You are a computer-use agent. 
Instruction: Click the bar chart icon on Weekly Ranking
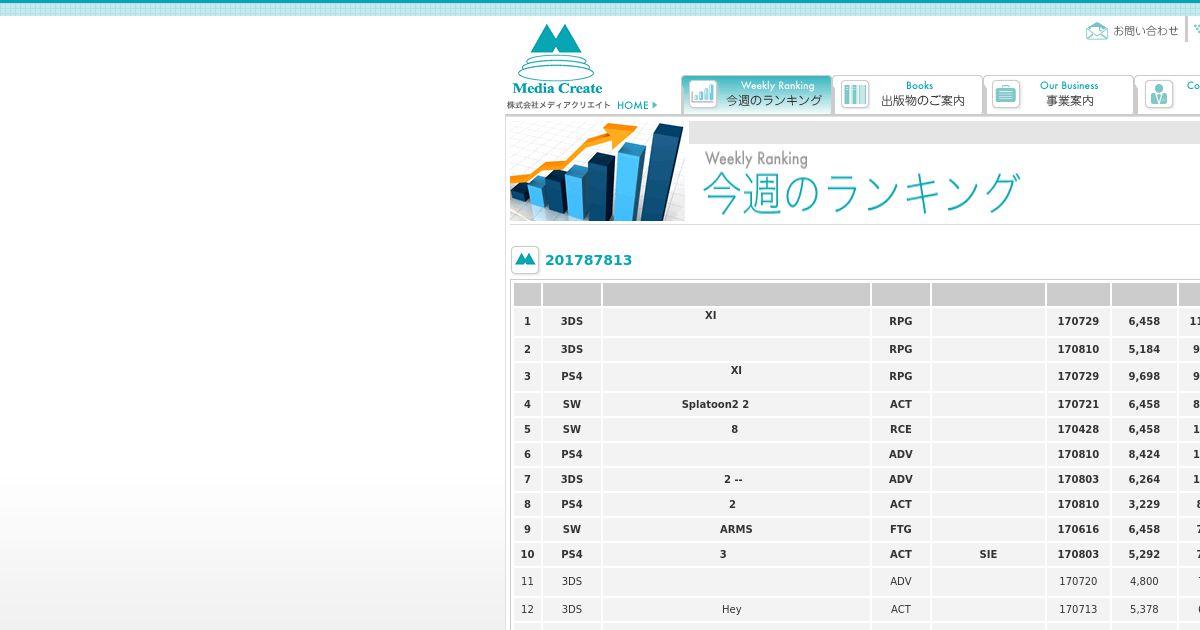[x=703, y=94]
